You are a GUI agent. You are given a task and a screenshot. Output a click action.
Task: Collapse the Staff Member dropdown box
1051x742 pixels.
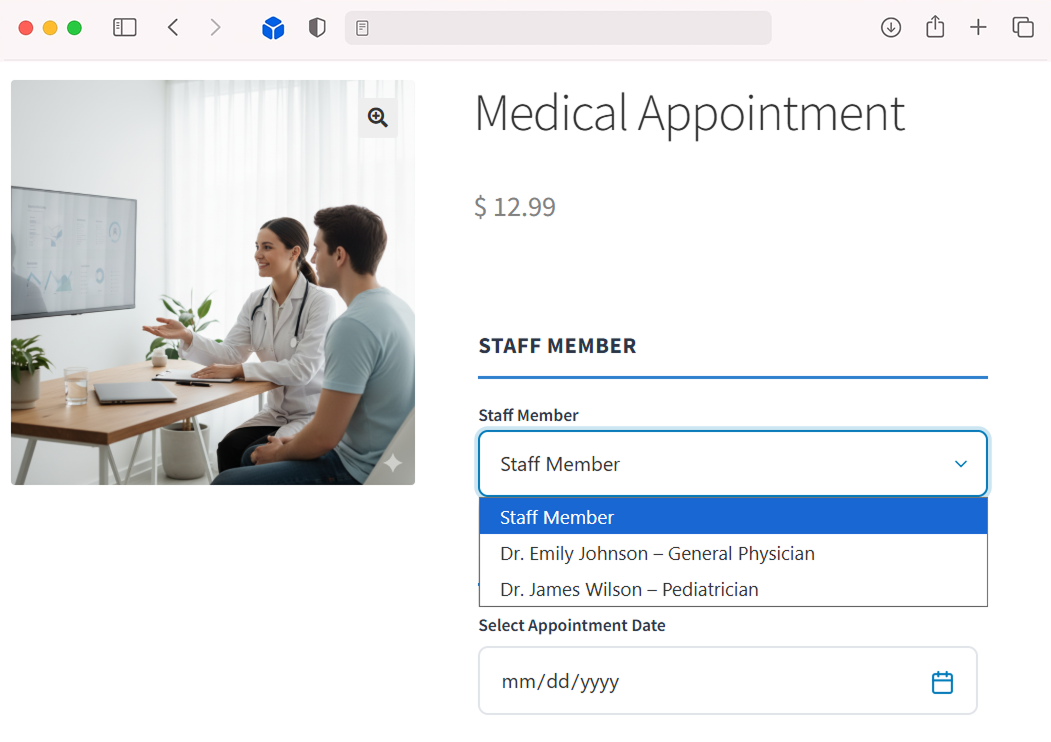point(732,464)
